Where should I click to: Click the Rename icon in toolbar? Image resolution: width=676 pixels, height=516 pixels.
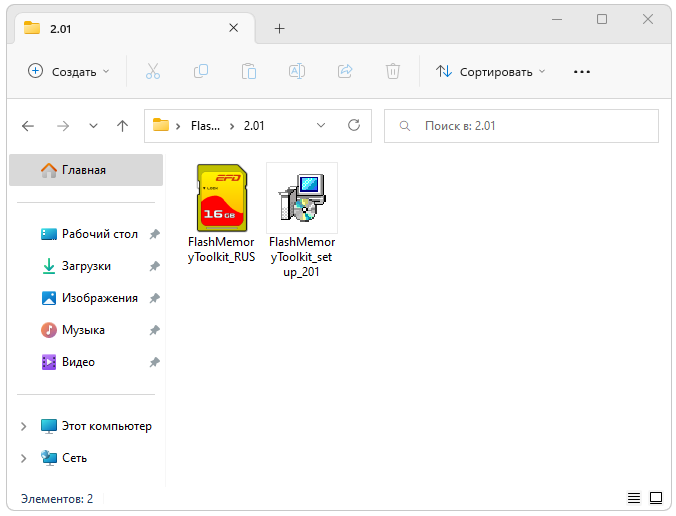point(297,71)
